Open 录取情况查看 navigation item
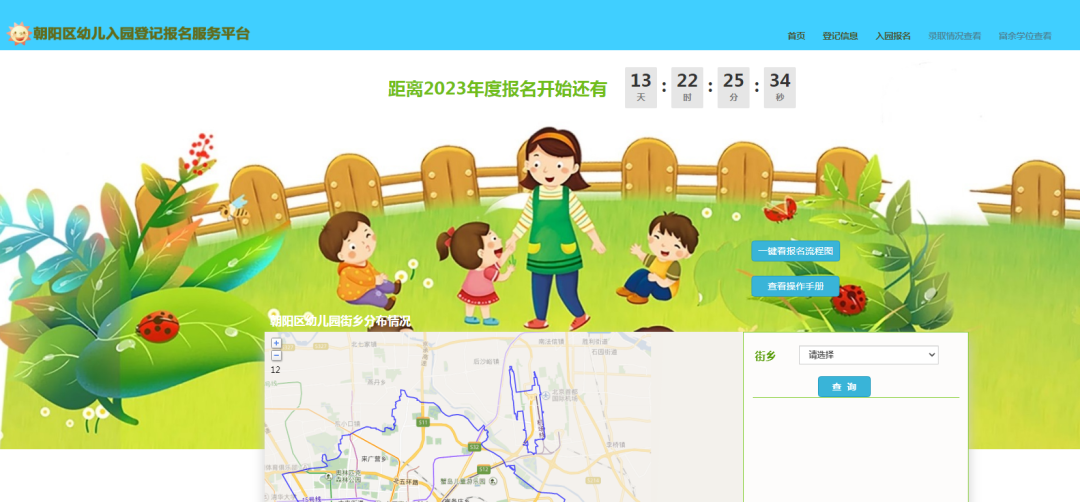This screenshot has width=1080, height=502. pos(954,36)
